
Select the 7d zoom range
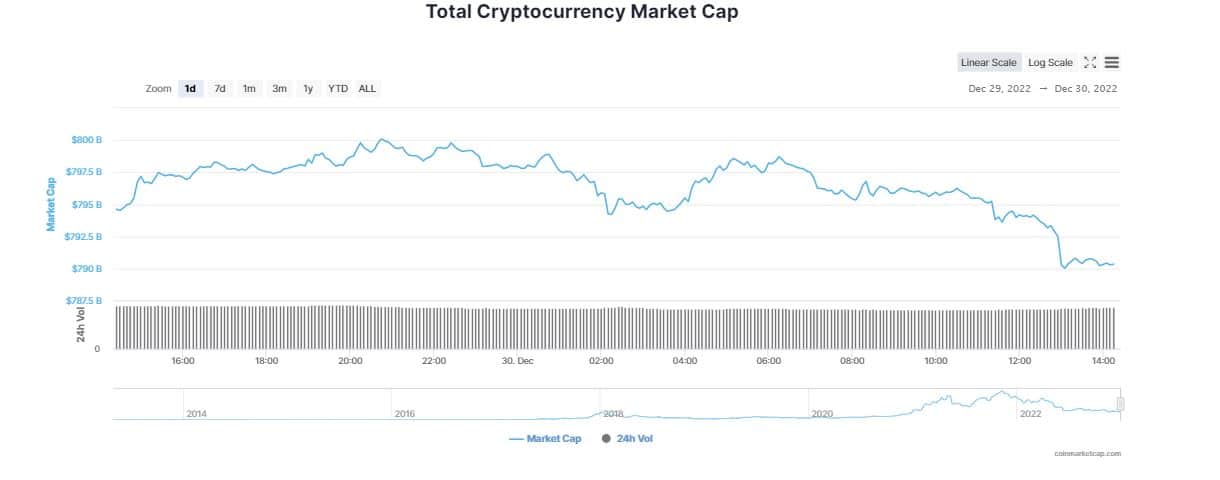220,88
